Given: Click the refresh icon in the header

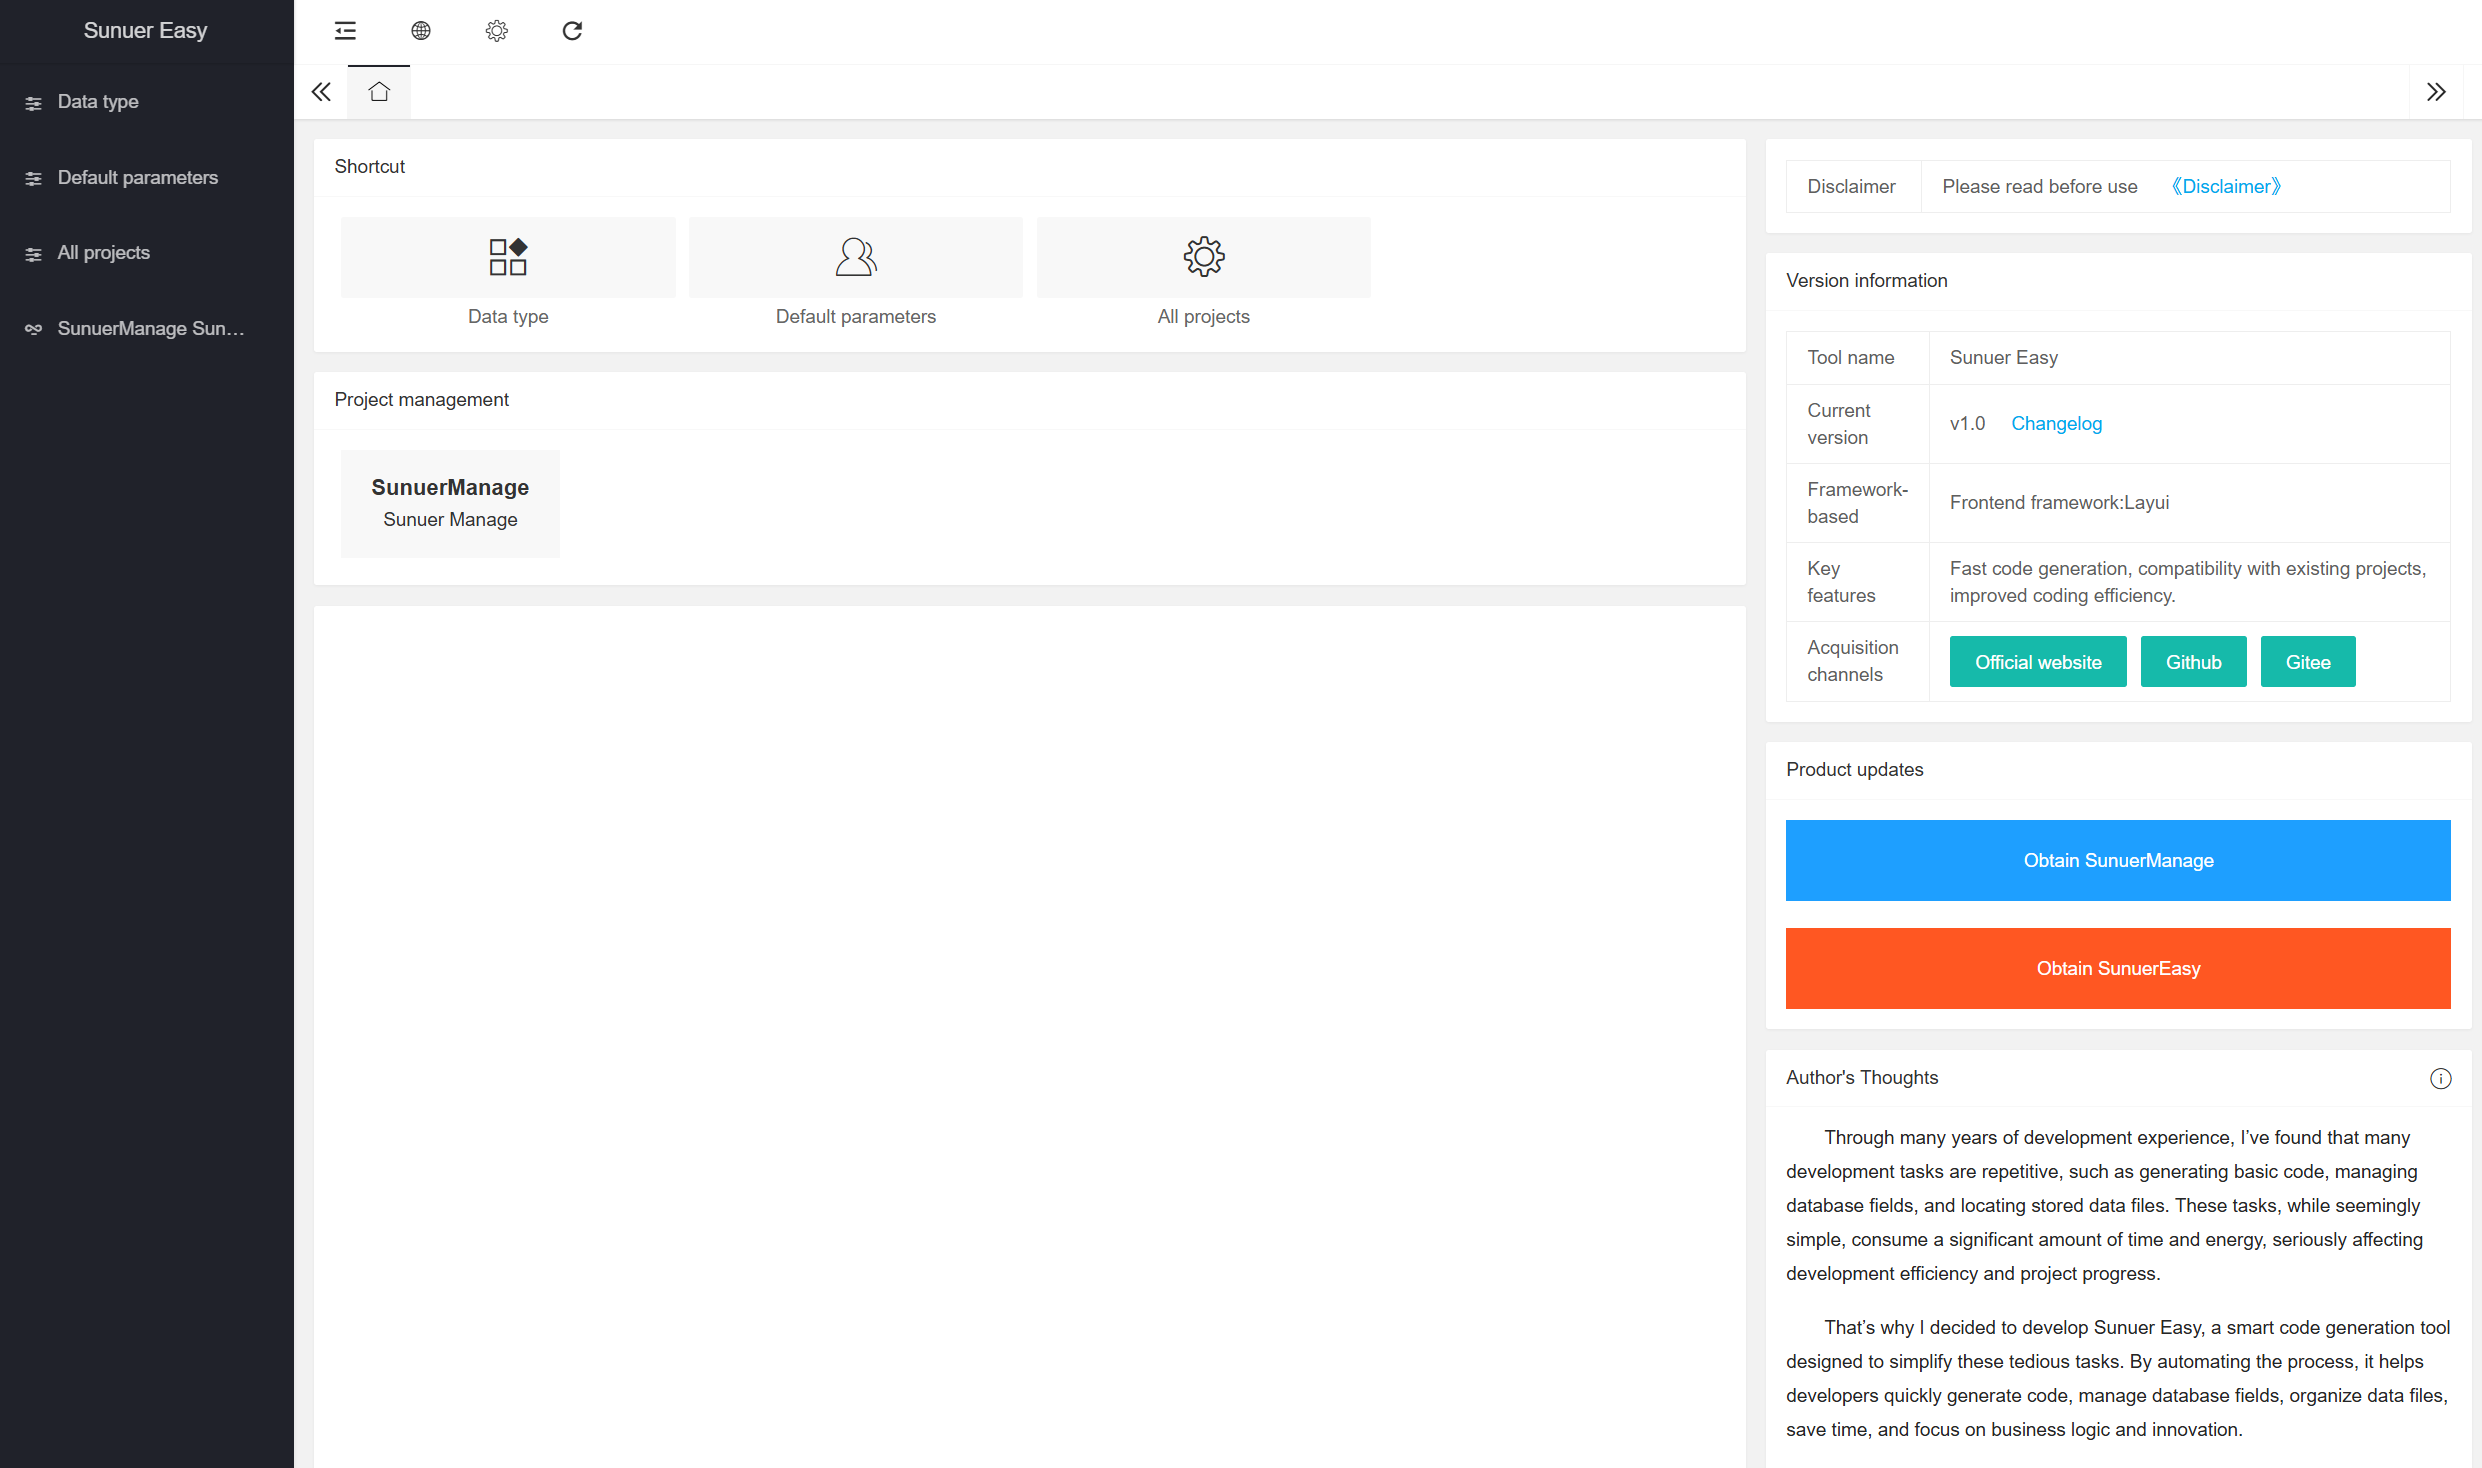Looking at the screenshot, I should 572,31.
